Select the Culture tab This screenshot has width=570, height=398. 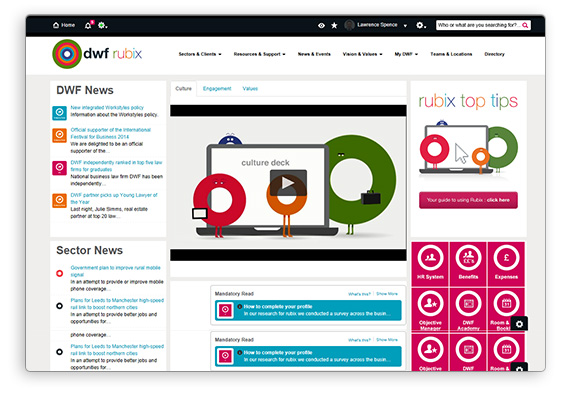(183, 89)
